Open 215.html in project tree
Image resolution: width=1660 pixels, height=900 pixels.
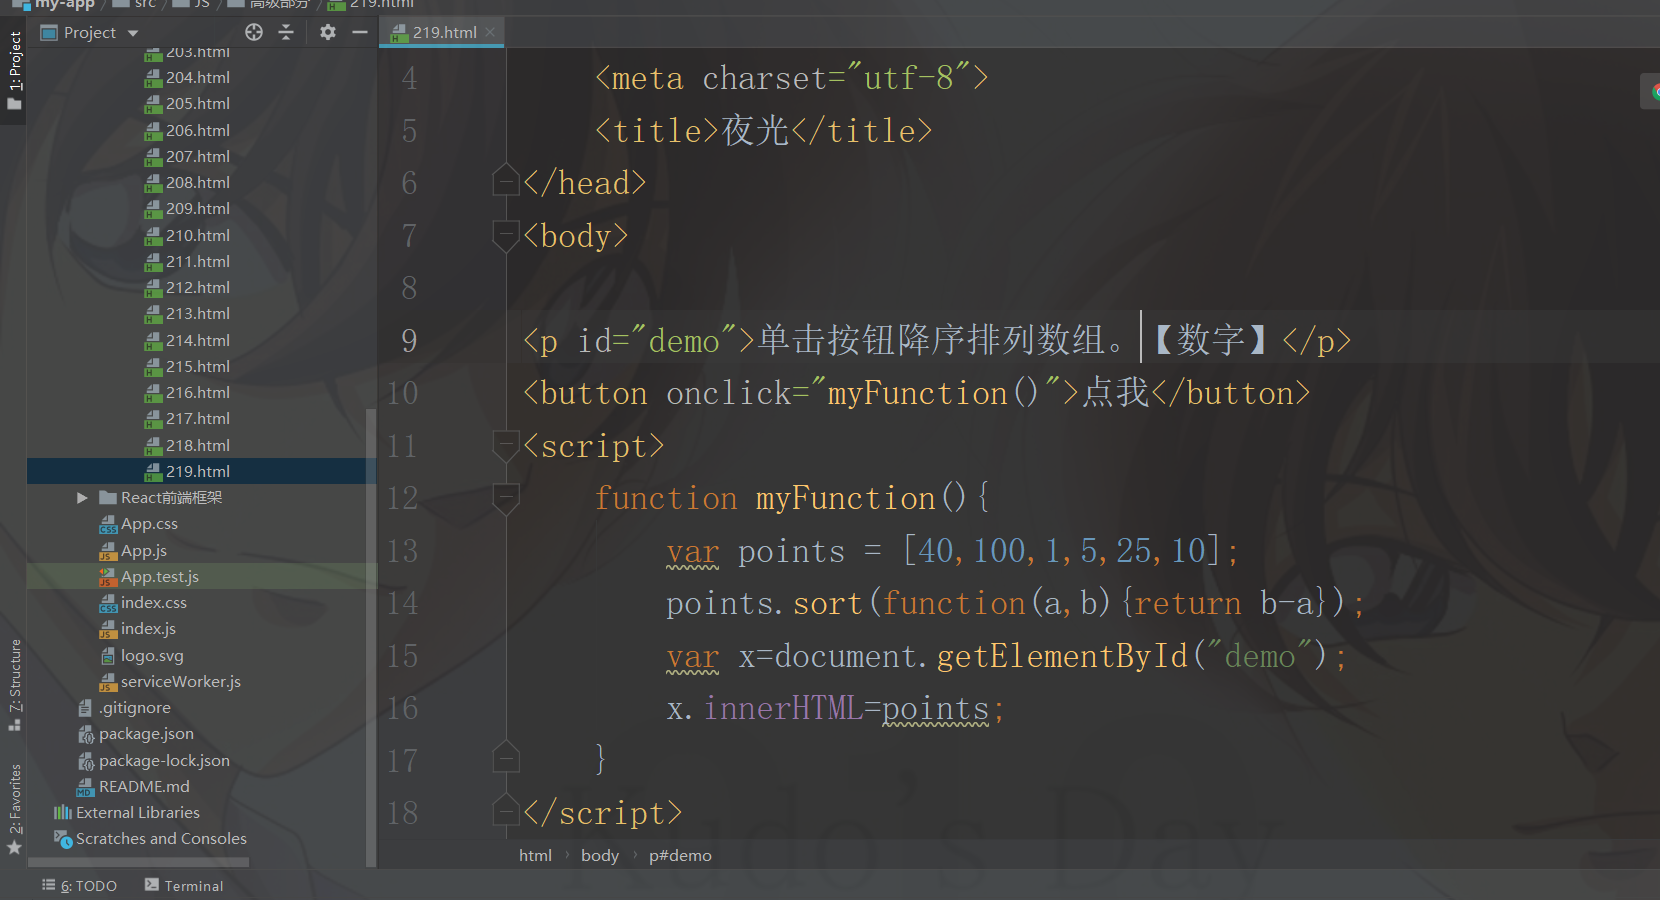(188, 367)
